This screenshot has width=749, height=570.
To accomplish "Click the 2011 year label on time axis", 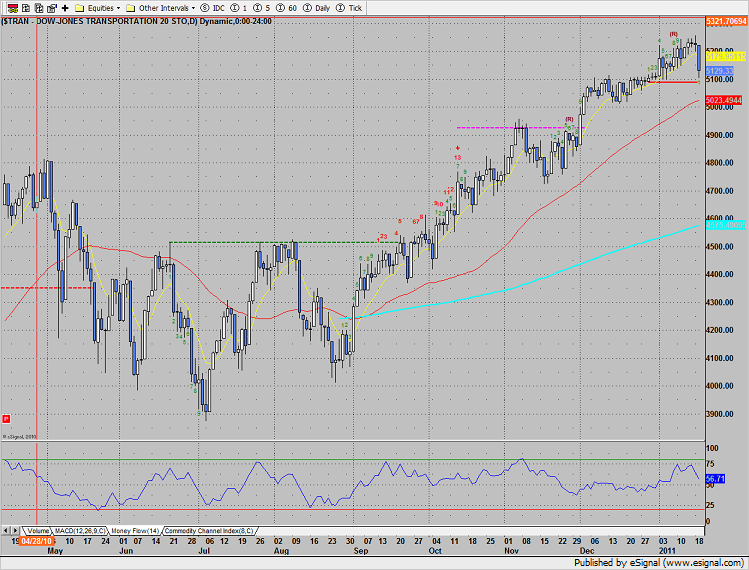I will (668, 551).
